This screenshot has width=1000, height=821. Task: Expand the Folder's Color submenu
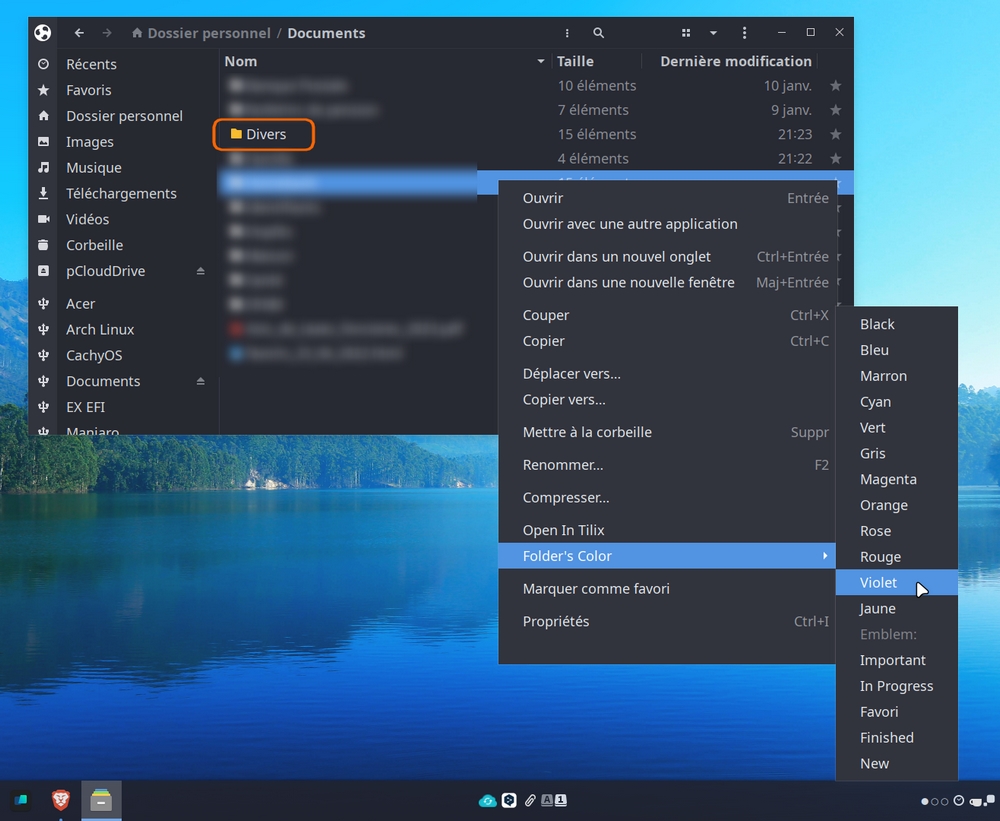[x=667, y=556]
